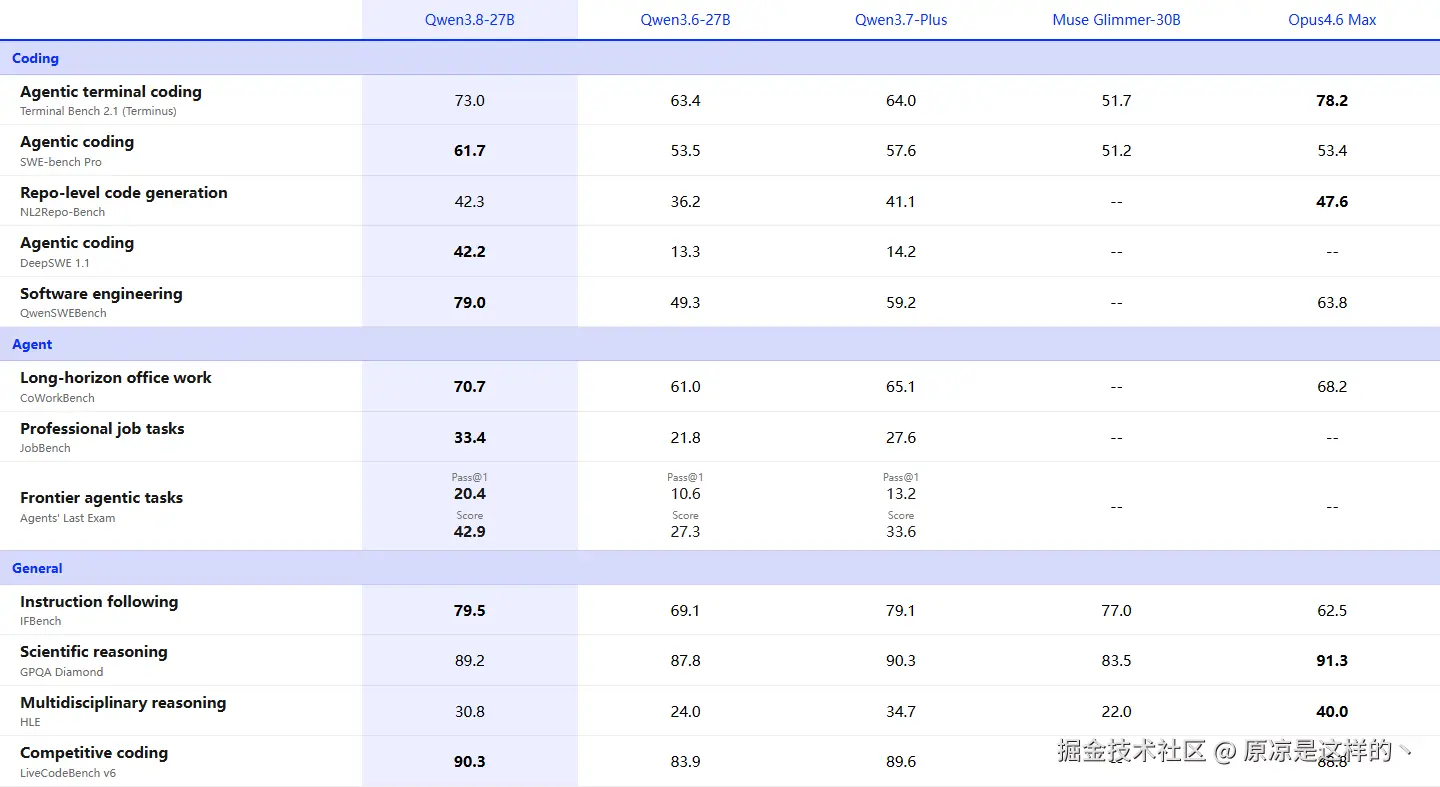The height and width of the screenshot is (787, 1440).
Task: Click Qwen3.6-27B's 10.6 Pass@1 value
Action: pos(686,494)
